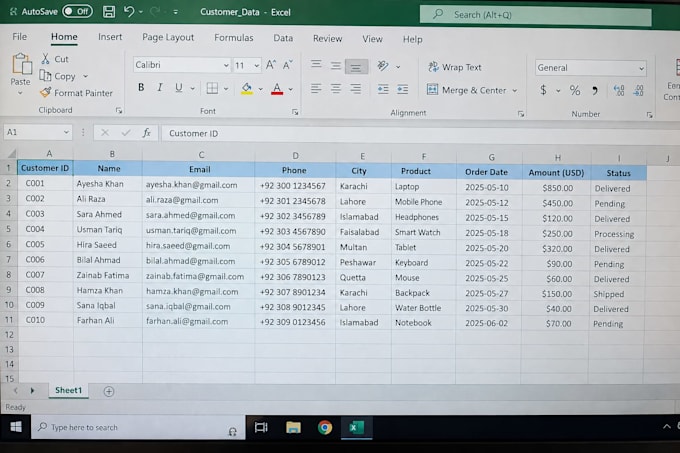Viewport: 680px width, 453px height.
Task: Click the Align Left icon
Action: (x=316, y=89)
